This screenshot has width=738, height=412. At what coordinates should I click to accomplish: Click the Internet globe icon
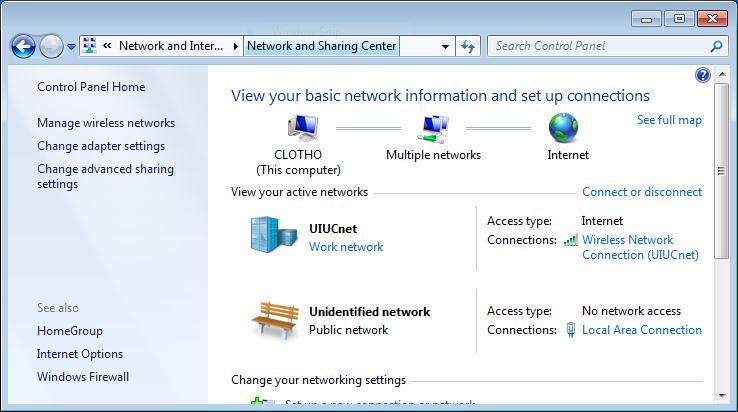coord(564,128)
